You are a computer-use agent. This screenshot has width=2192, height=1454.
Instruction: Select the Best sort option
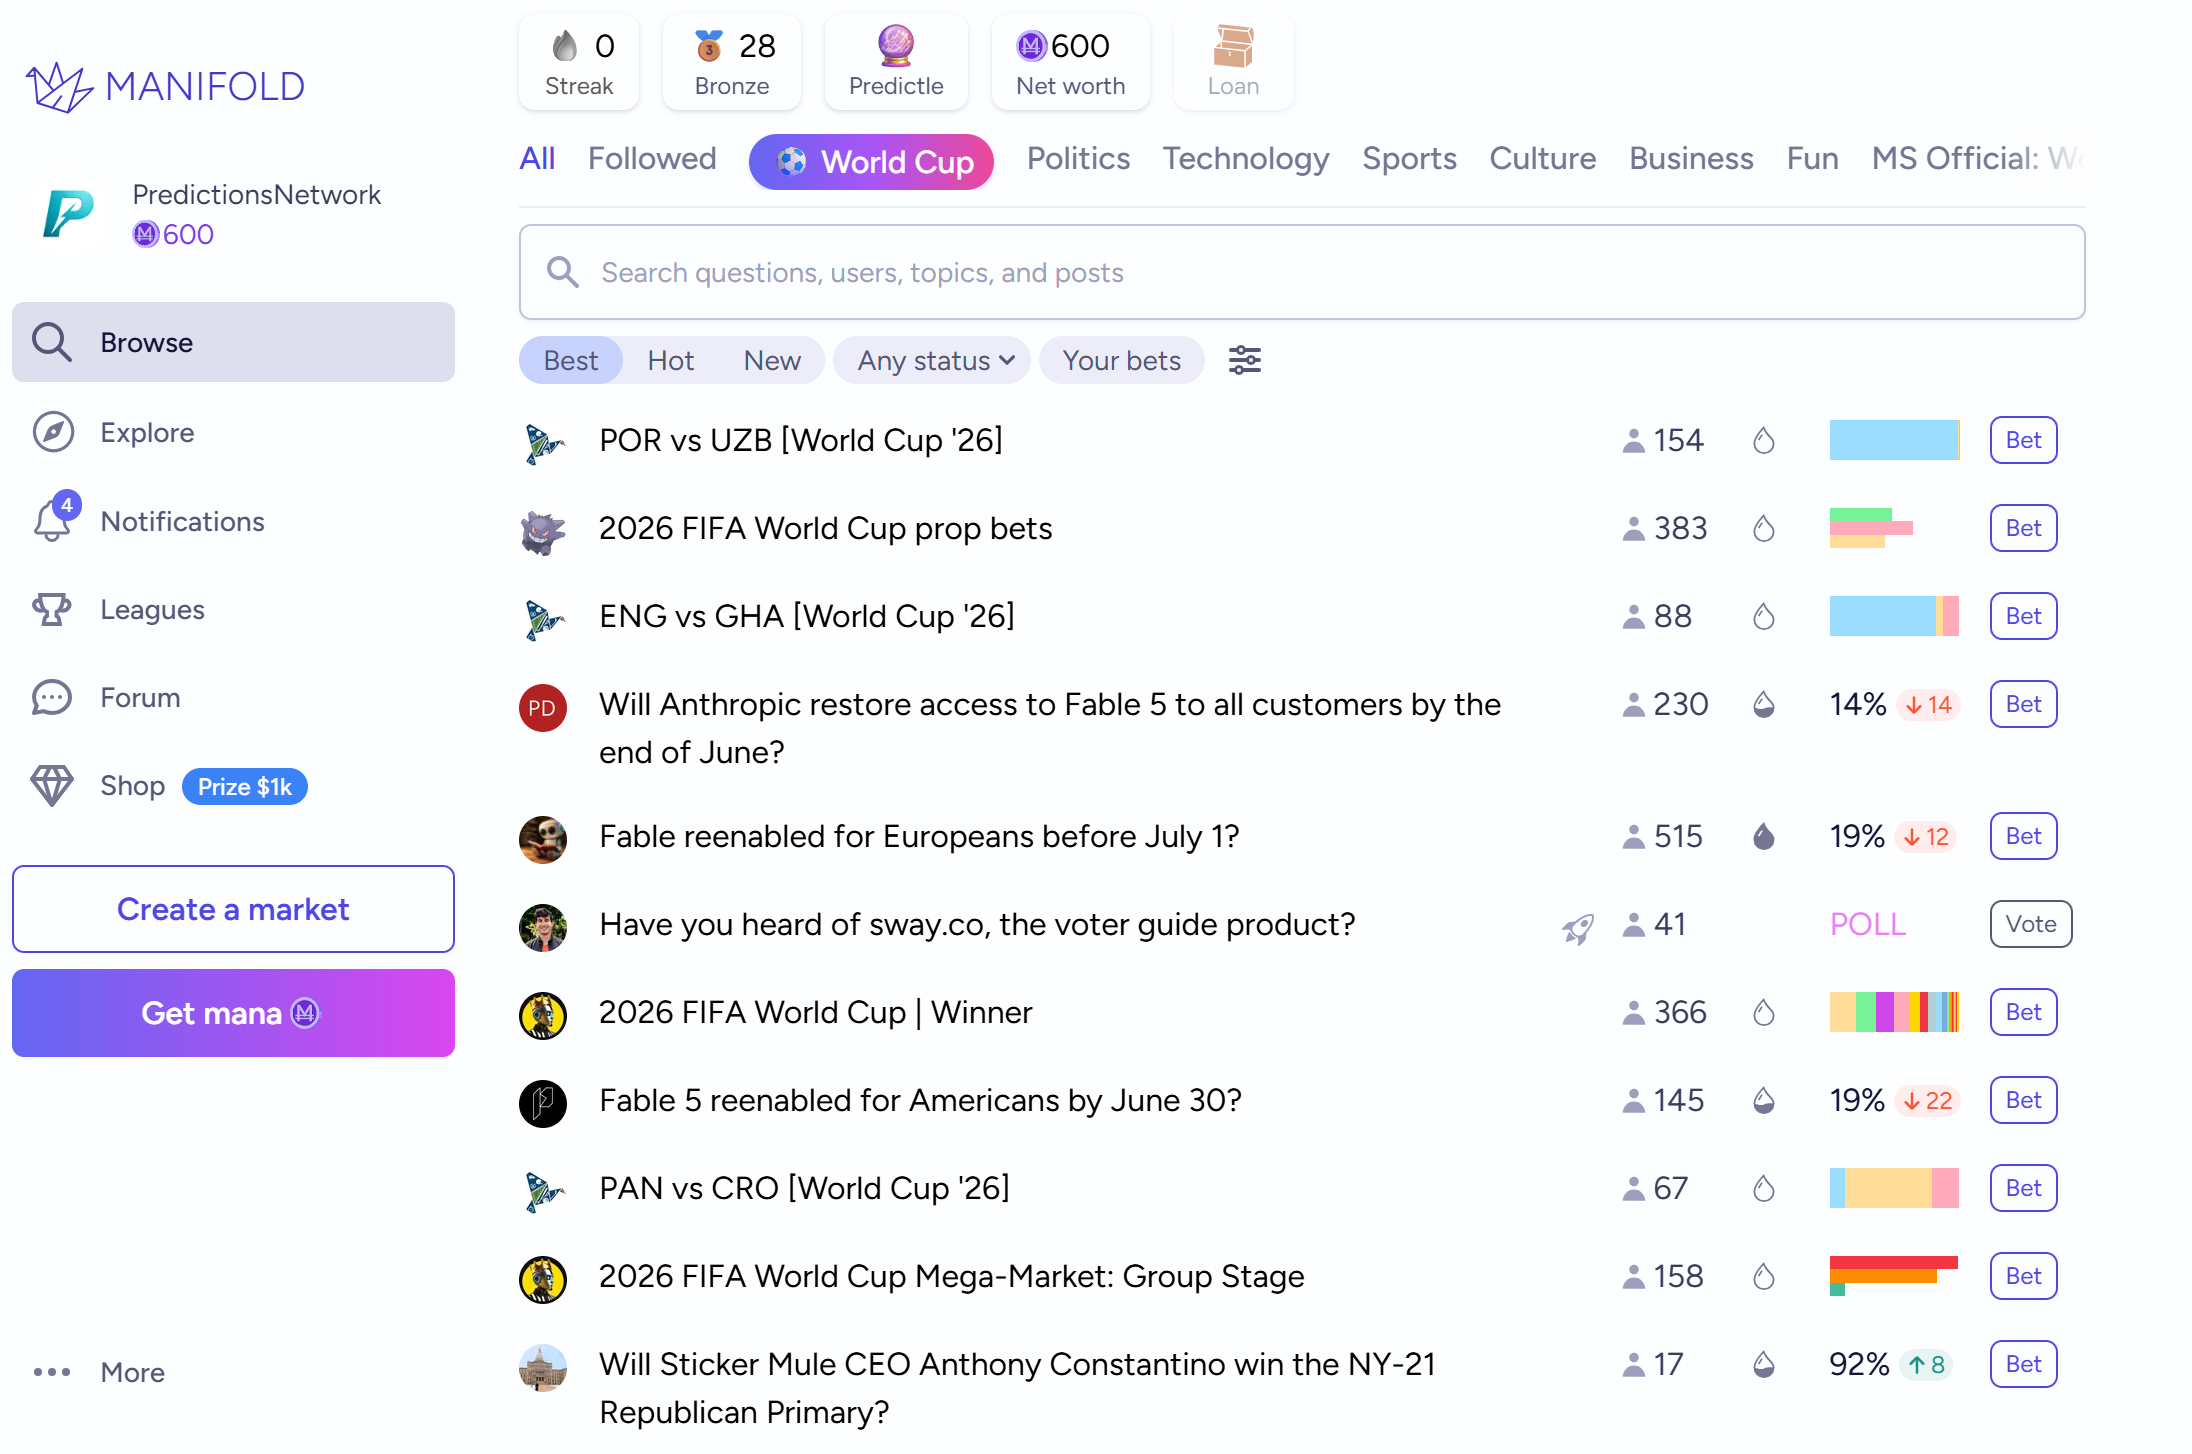click(x=571, y=360)
